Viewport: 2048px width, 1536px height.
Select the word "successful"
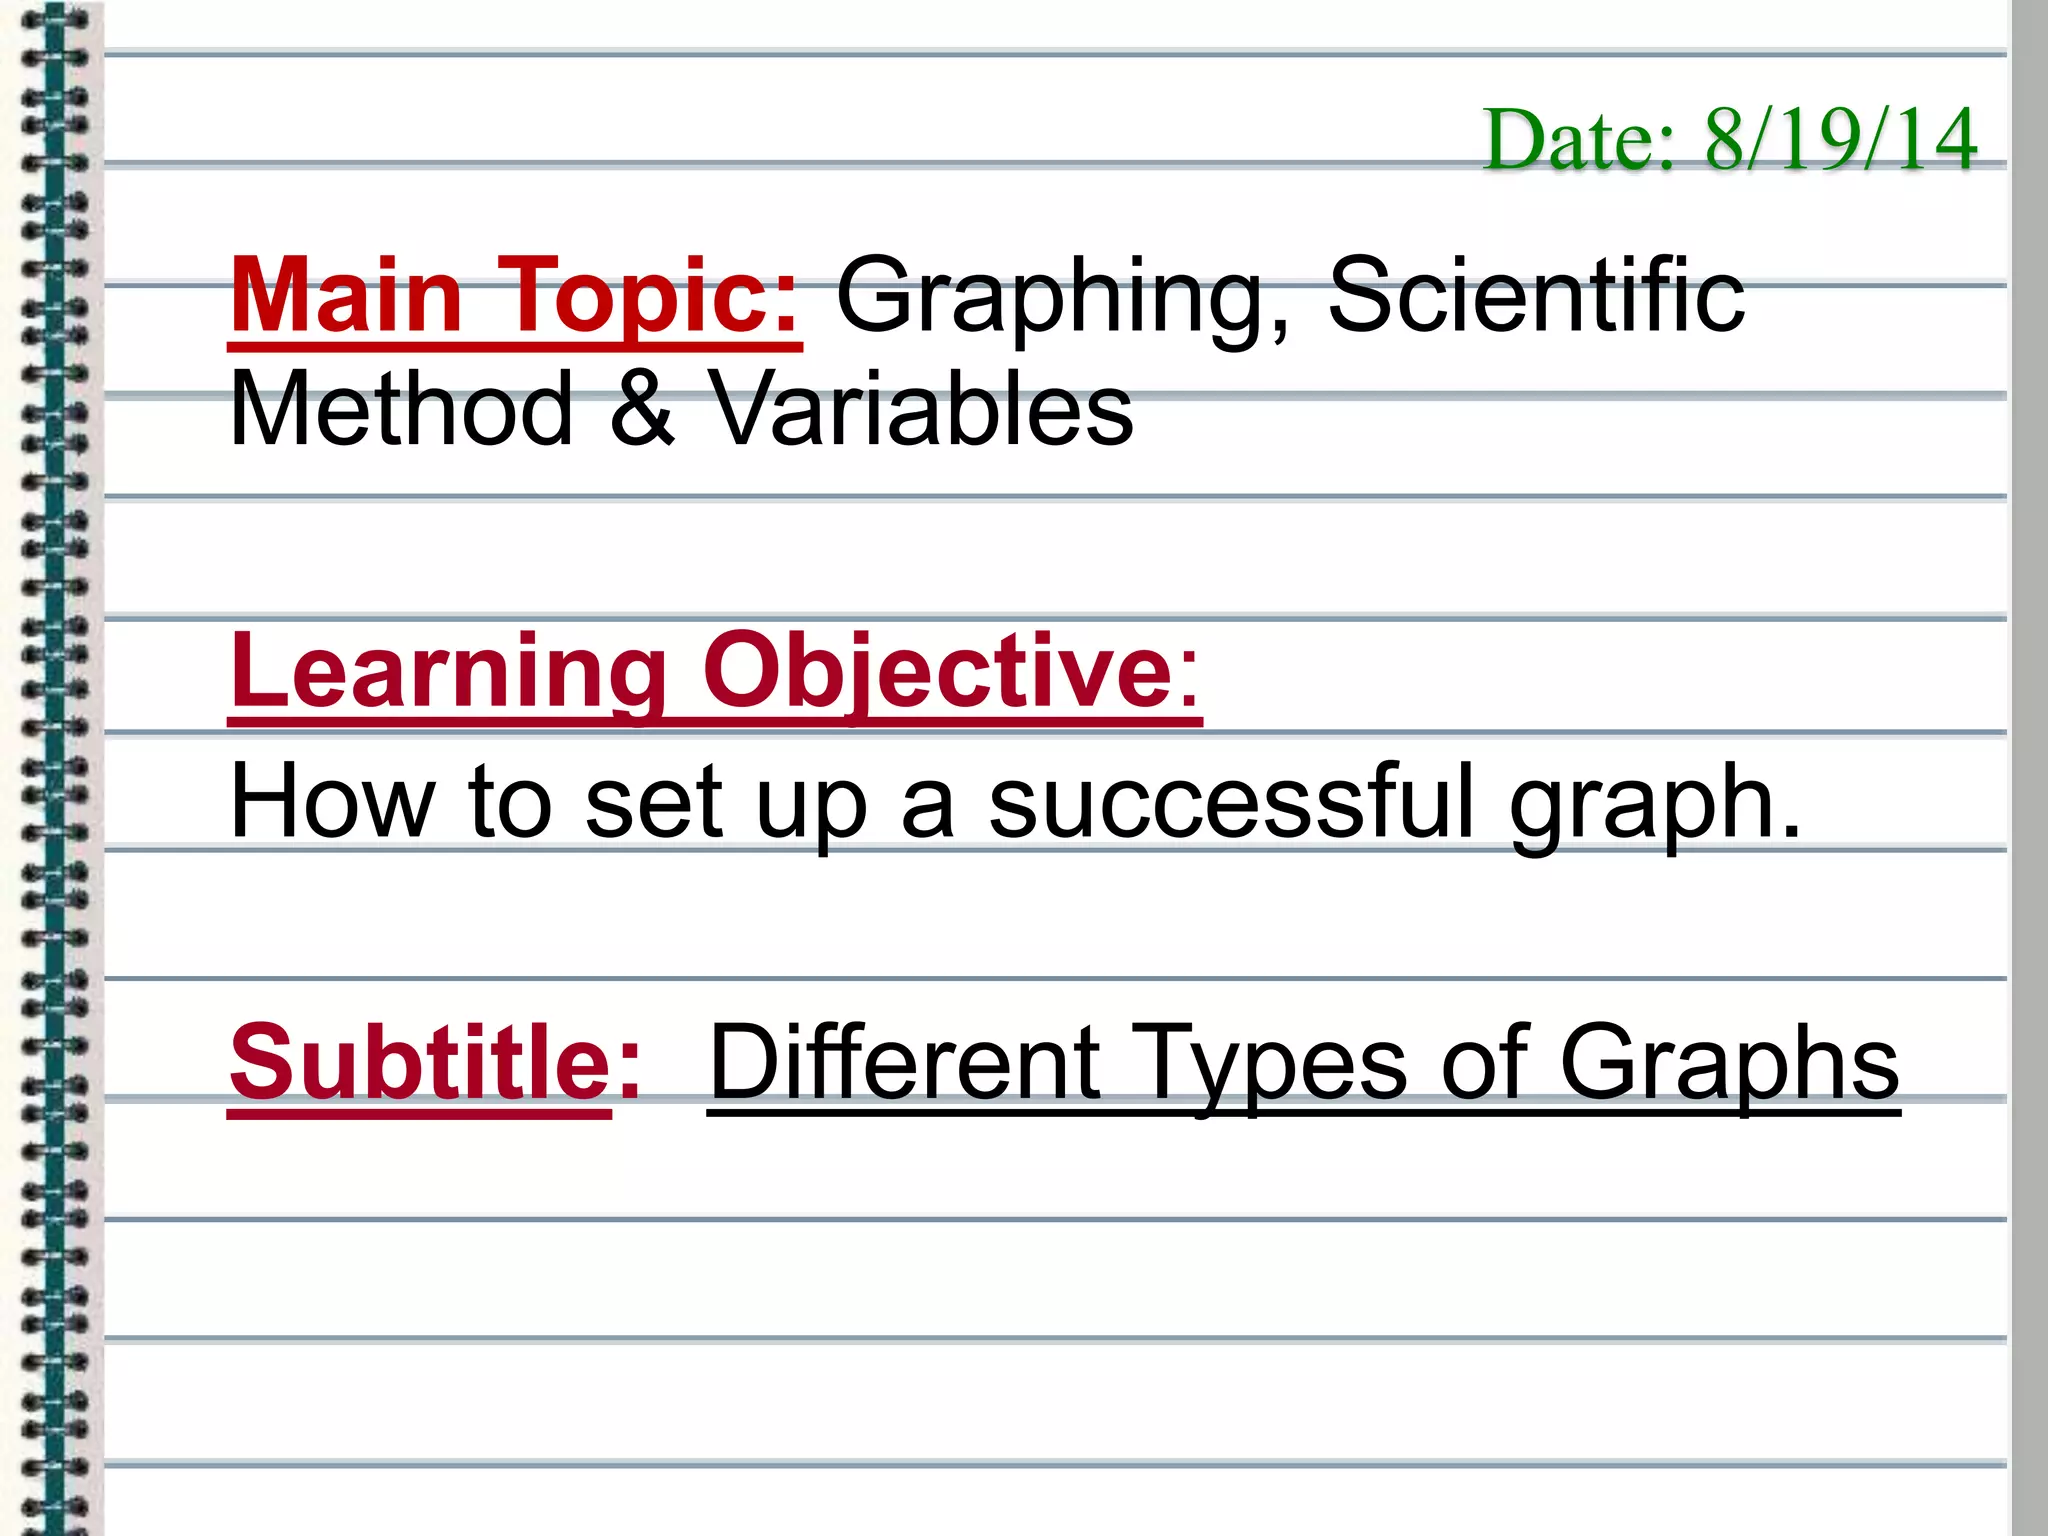pos(1232,802)
